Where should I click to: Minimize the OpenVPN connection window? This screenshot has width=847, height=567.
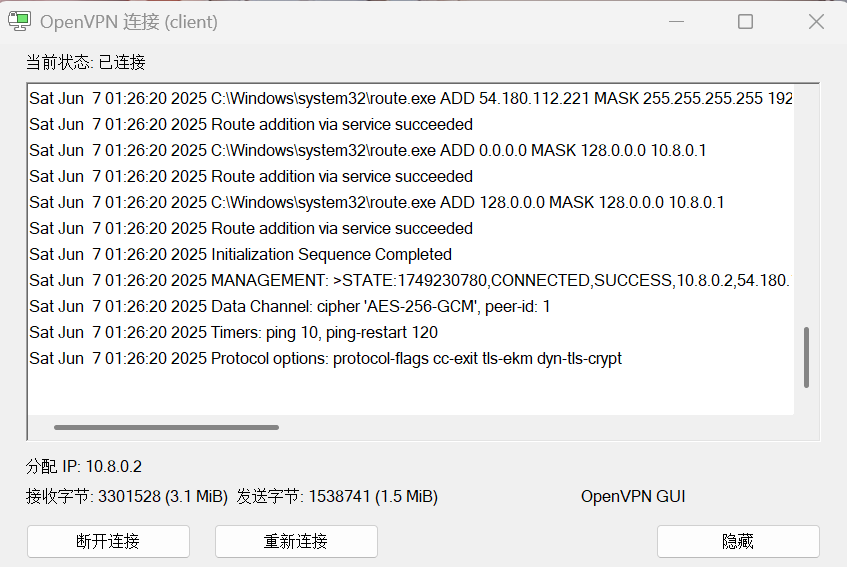tap(676, 22)
